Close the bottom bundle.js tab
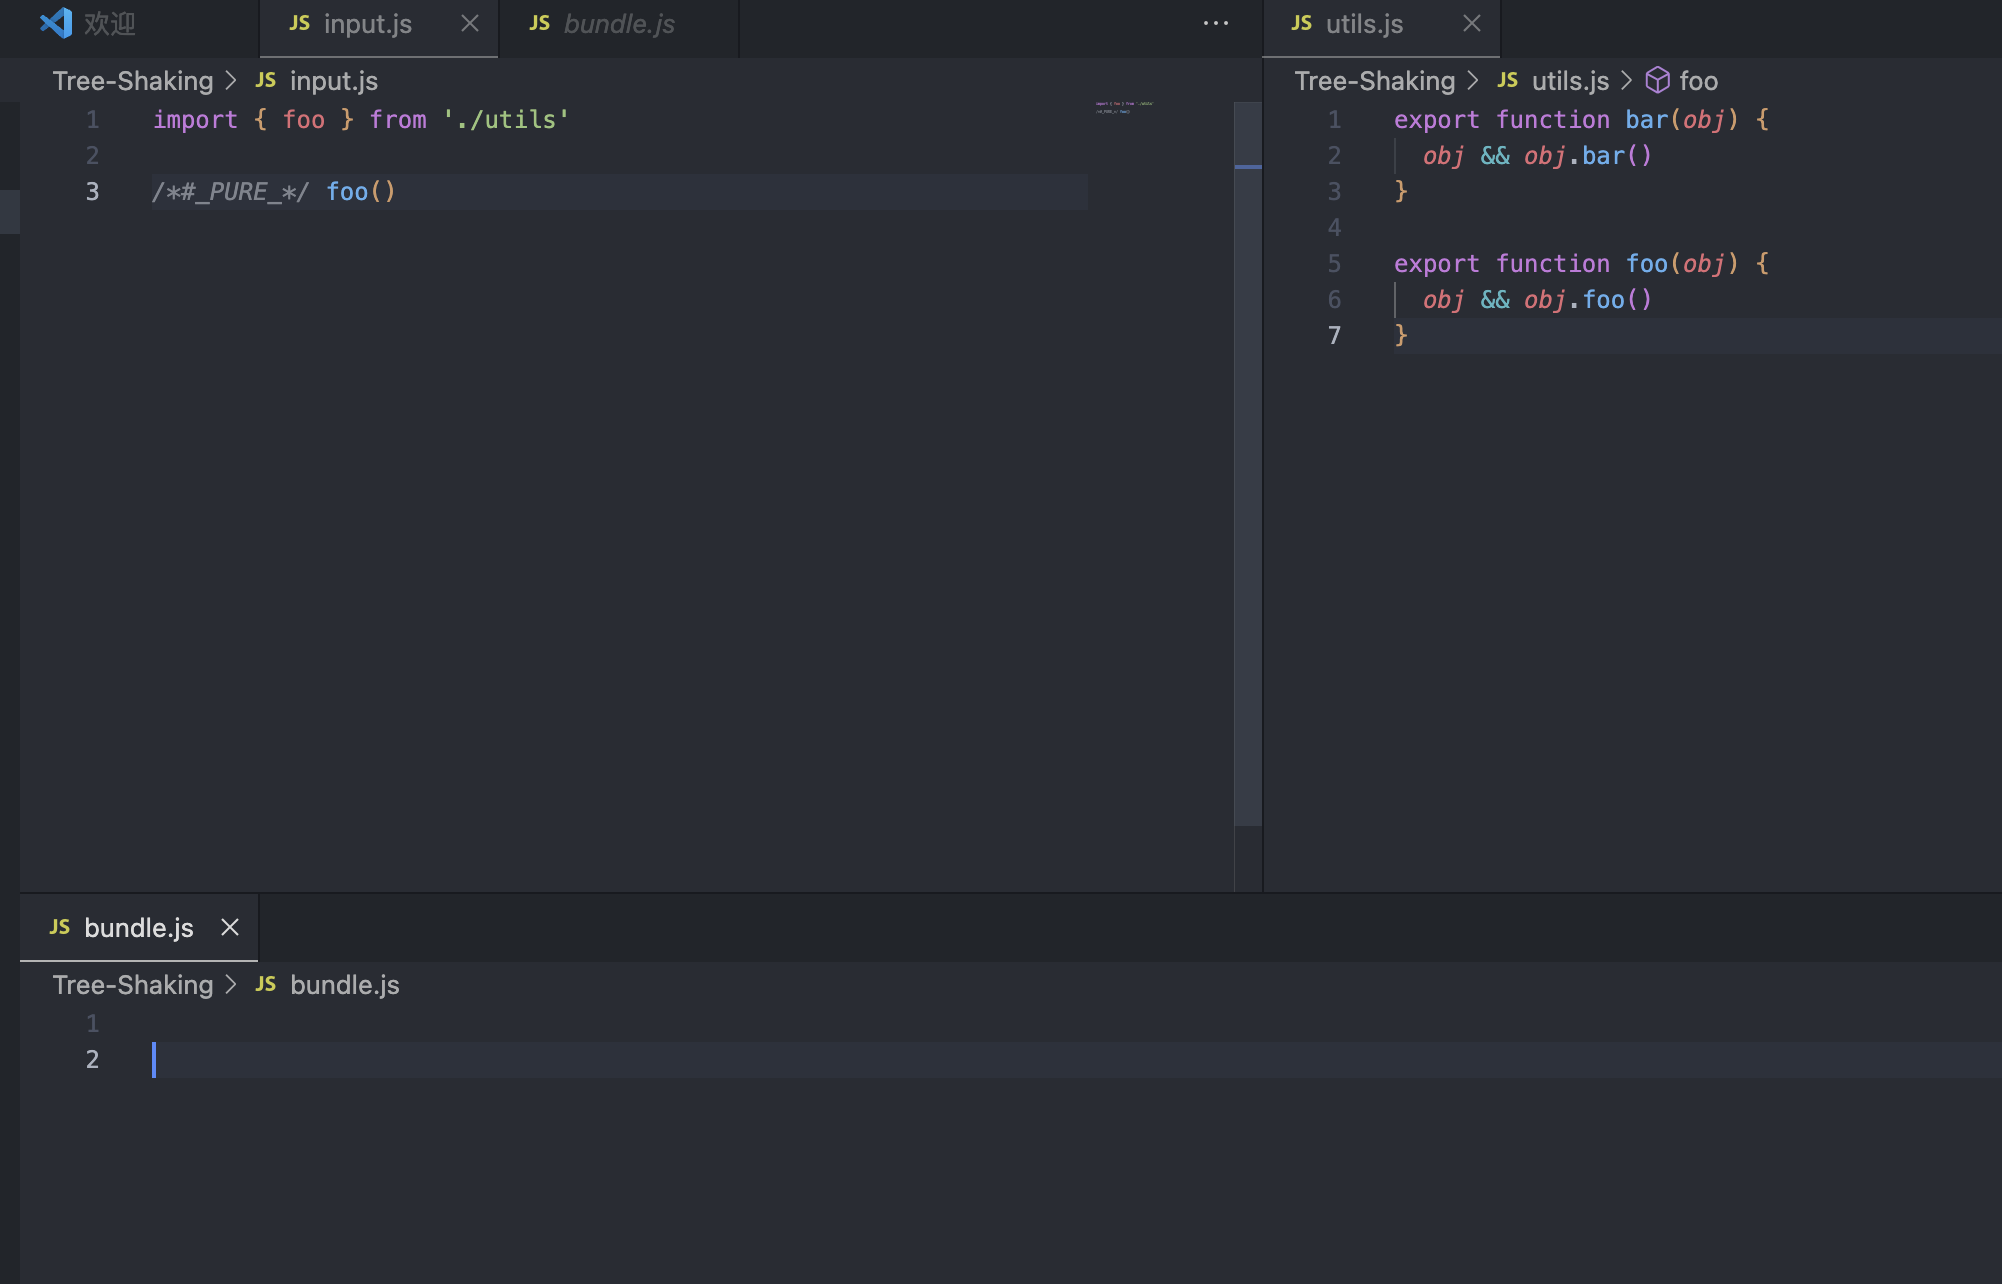 230,927
